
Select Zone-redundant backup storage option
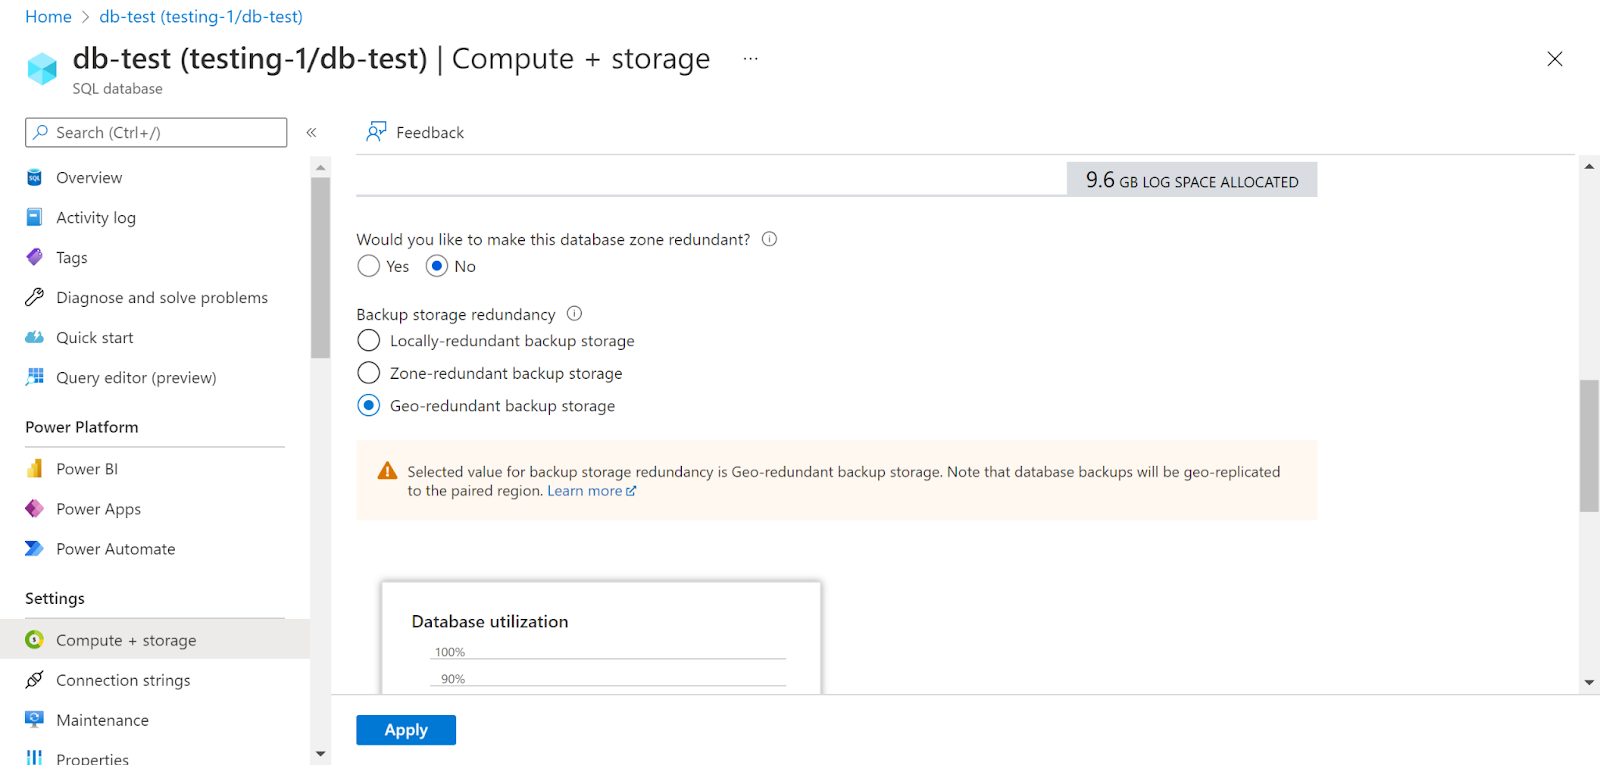point(369,373)
